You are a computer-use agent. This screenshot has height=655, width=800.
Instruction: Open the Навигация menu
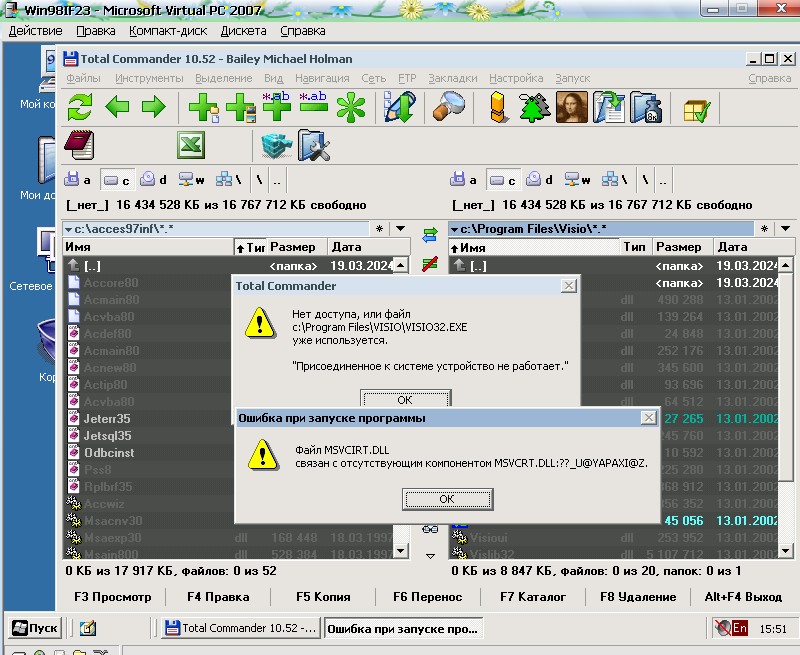(322, 79)
